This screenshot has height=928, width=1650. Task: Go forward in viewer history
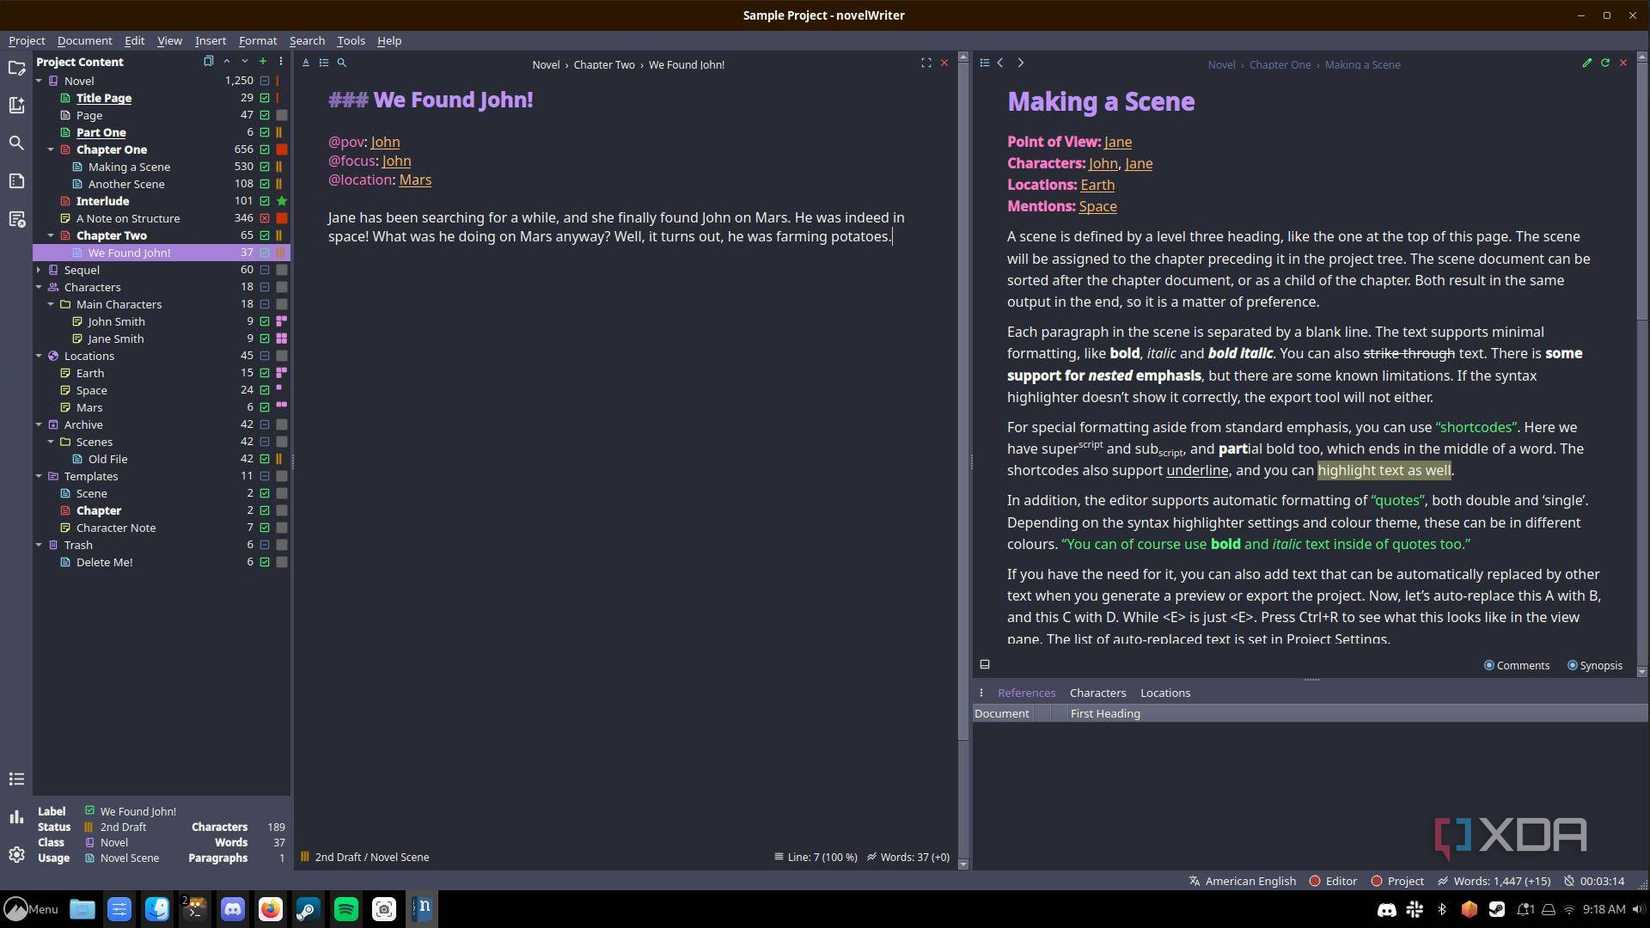point(1020,63)
